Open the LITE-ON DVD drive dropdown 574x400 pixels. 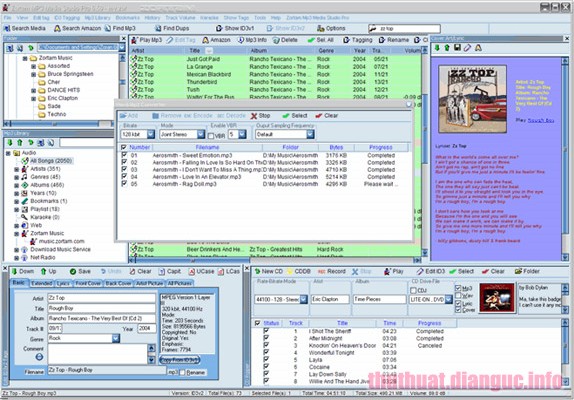pyautogui.click(x=448, y=299)
